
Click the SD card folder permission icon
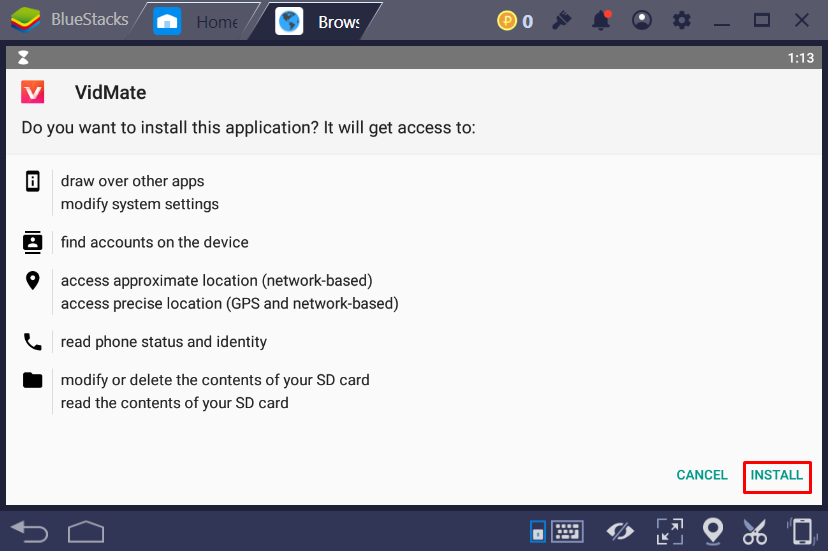click(33, 380)
